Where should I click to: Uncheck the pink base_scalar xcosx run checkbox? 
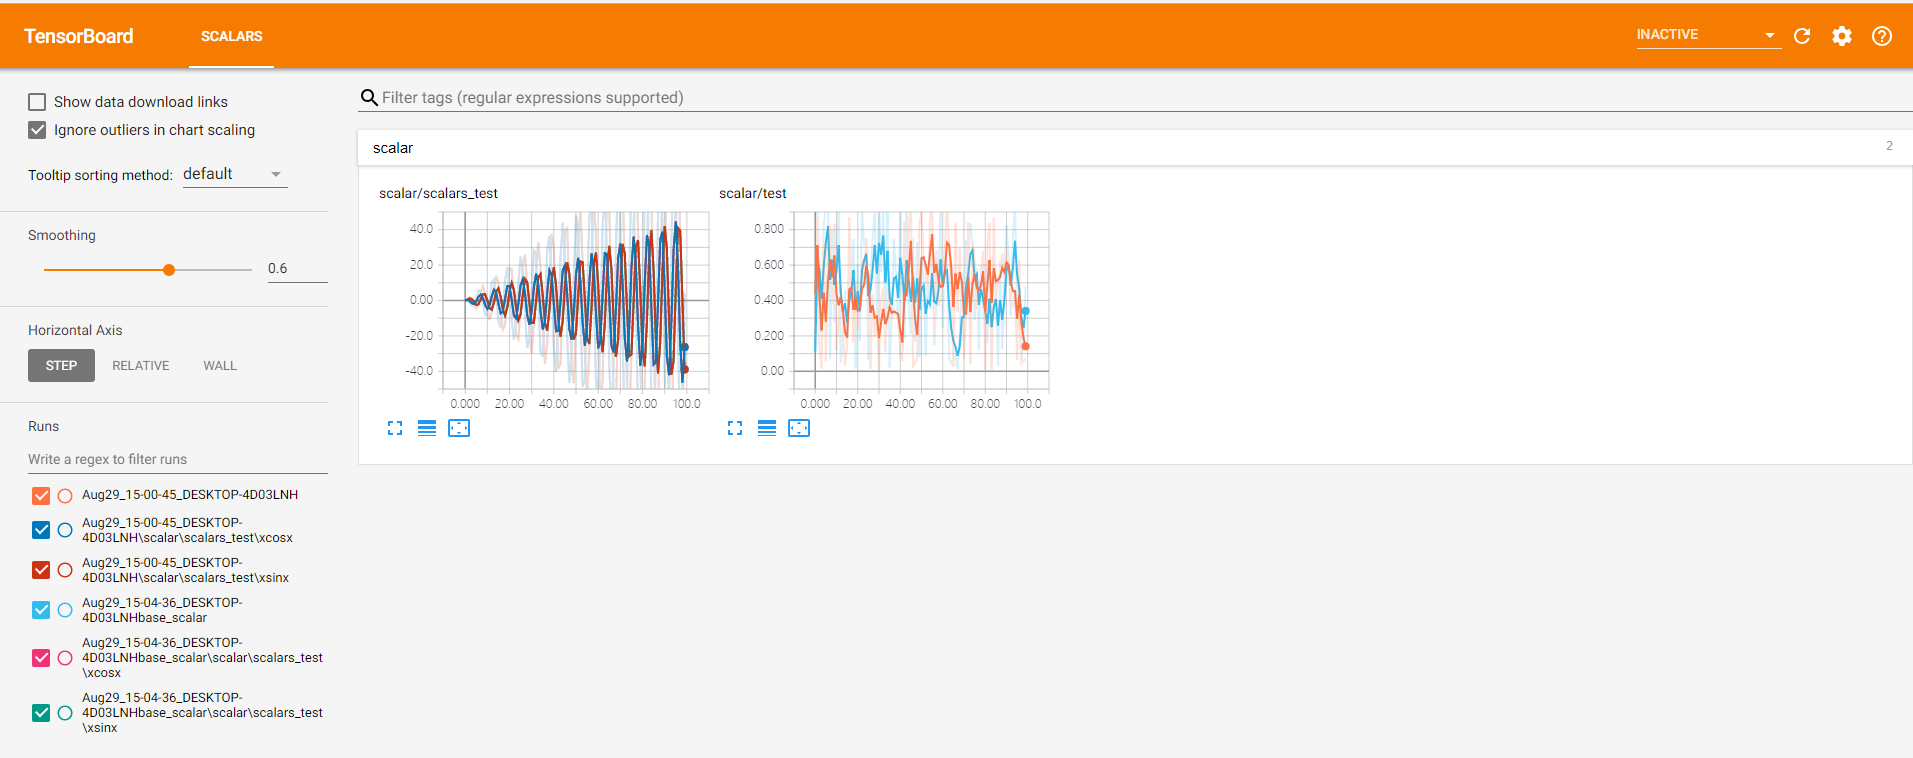click(41, 658)
